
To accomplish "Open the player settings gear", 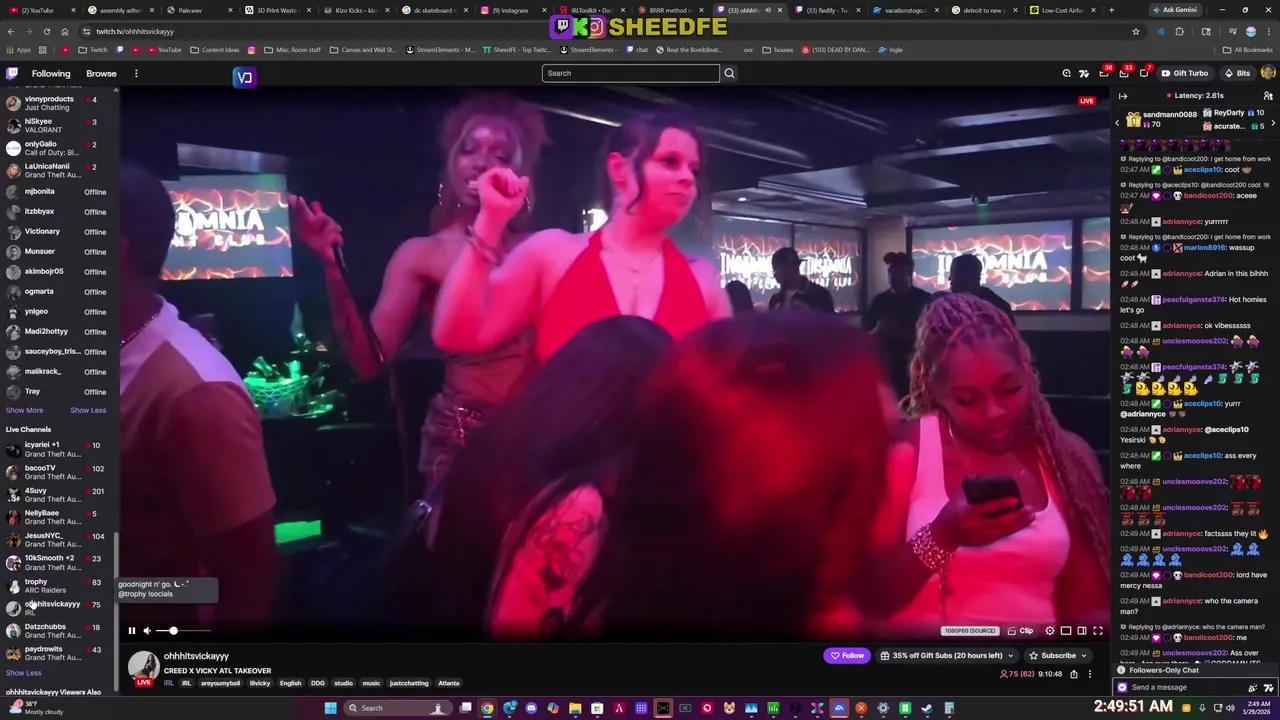I will [x=1050, y=631].
